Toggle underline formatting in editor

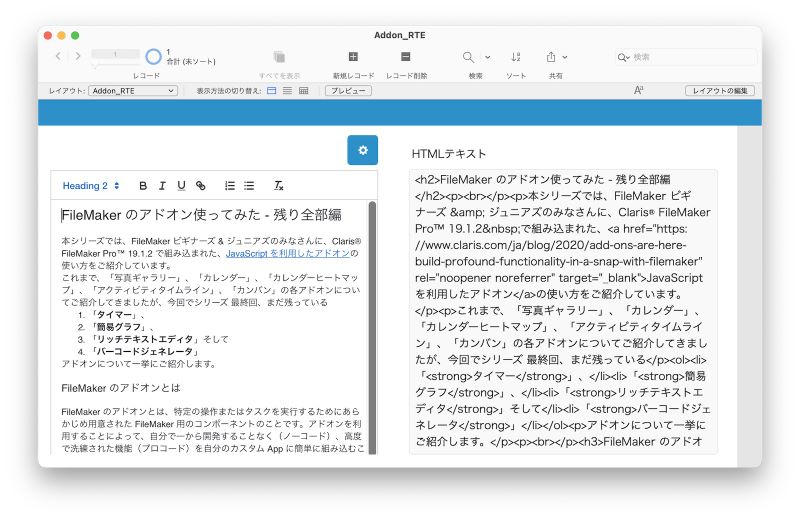tap(181, 186)
